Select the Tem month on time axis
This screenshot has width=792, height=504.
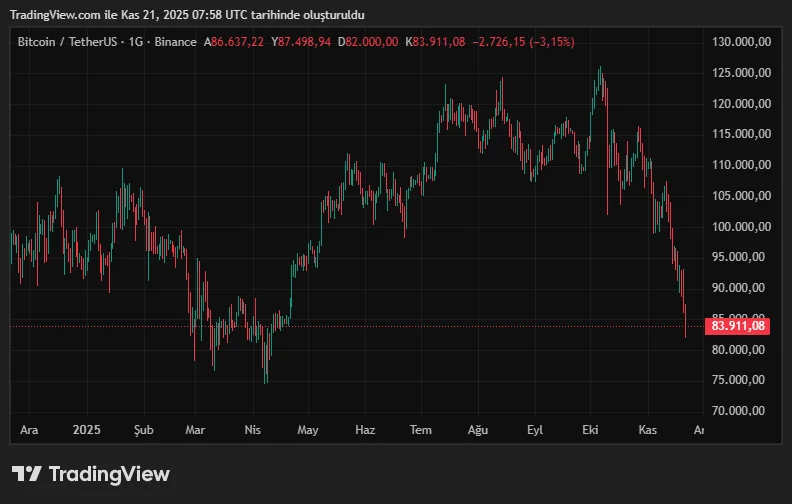click(x=421, y=430)
